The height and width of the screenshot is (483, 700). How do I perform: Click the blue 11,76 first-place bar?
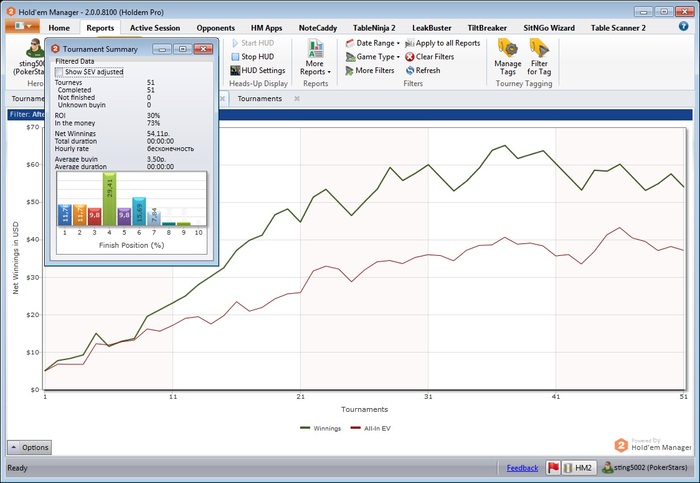[x=65, y=215]
